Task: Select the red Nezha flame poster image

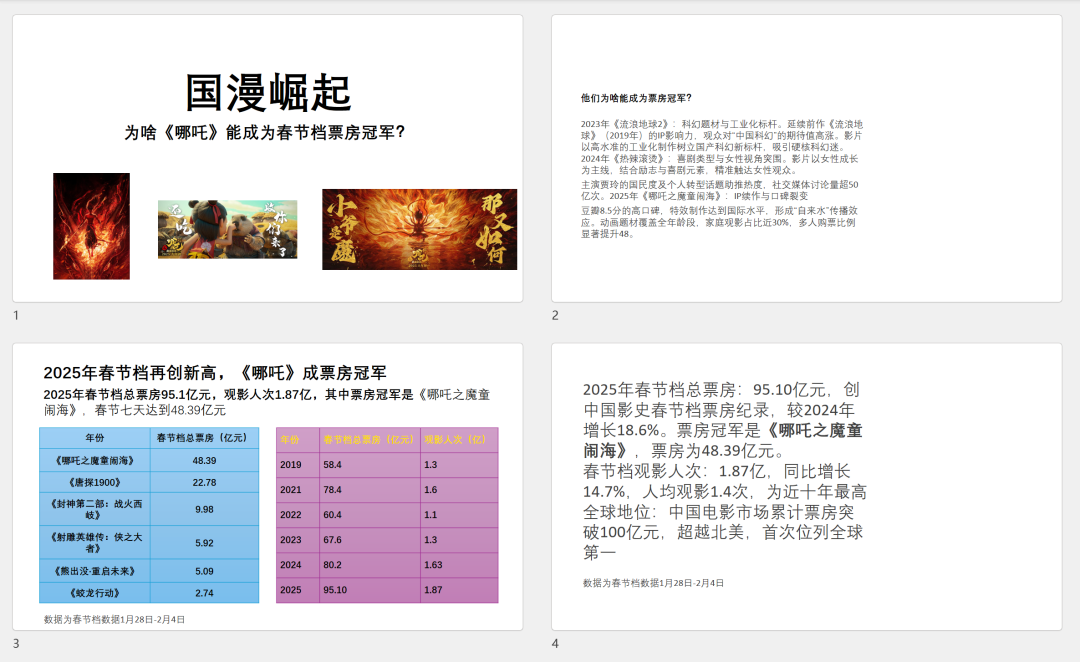Action: coord(92,226)
